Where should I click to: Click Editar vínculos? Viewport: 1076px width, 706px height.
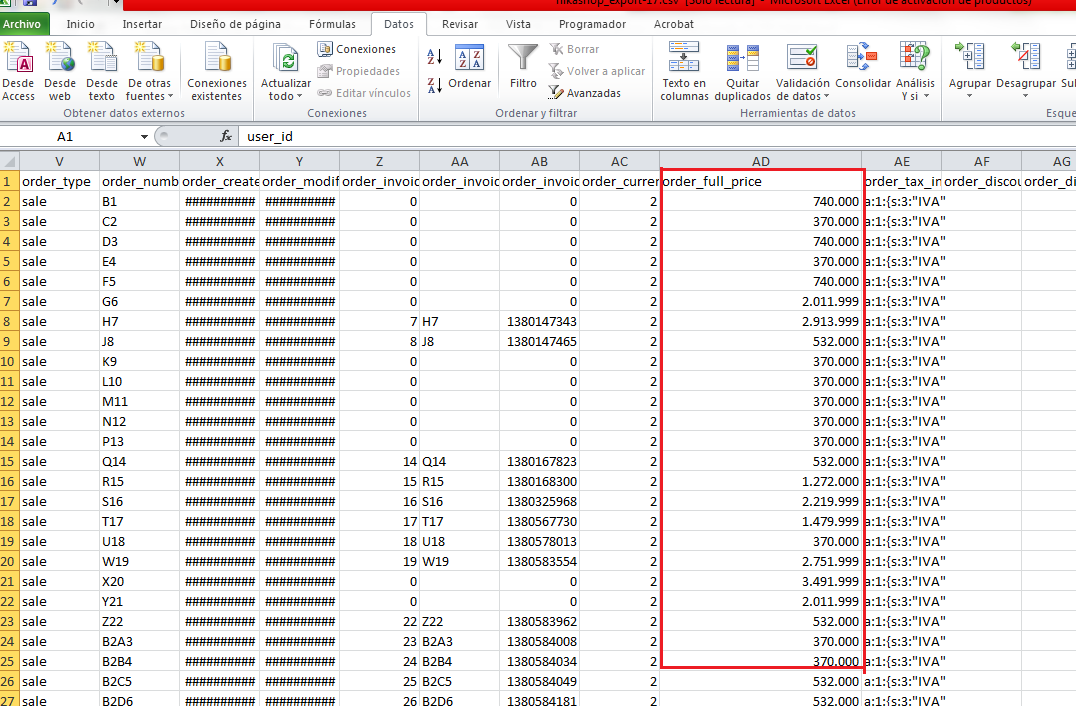[364, 93]
